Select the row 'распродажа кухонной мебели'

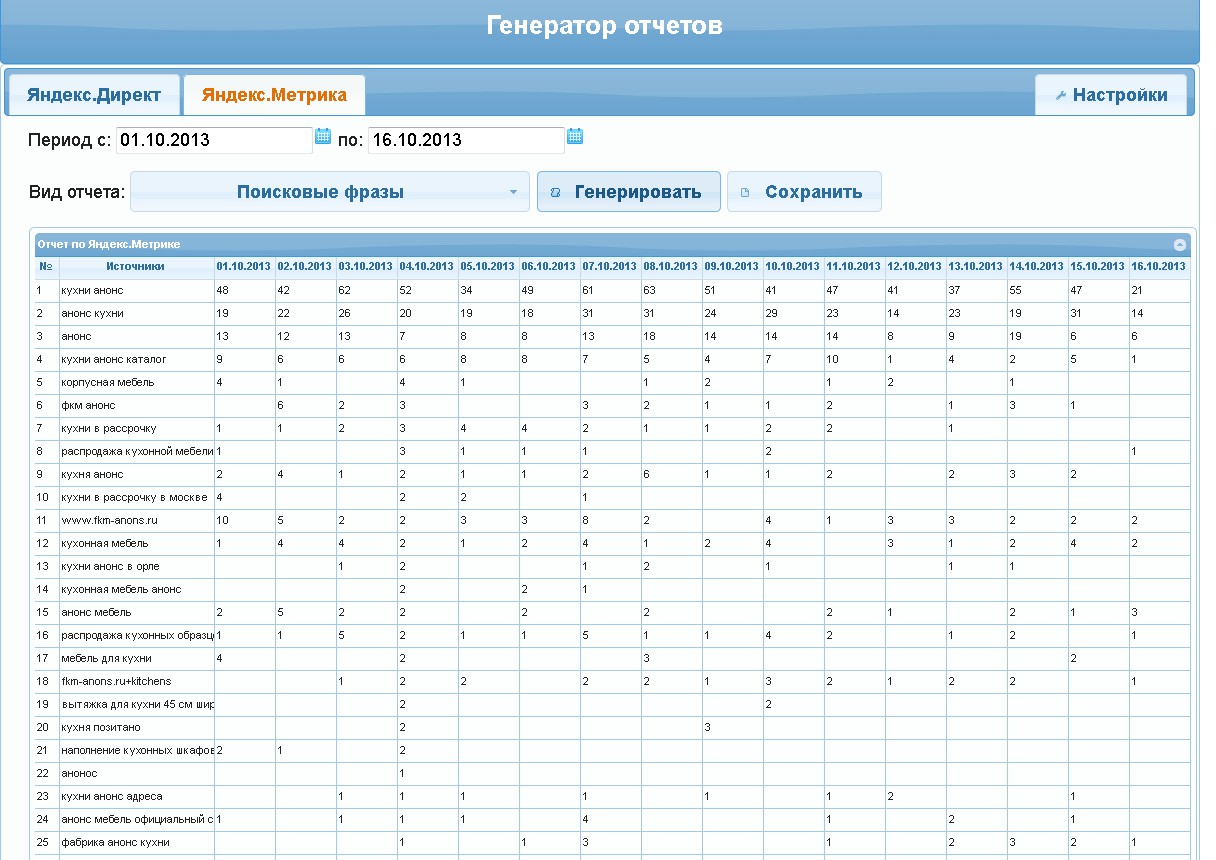click(611, 452)
